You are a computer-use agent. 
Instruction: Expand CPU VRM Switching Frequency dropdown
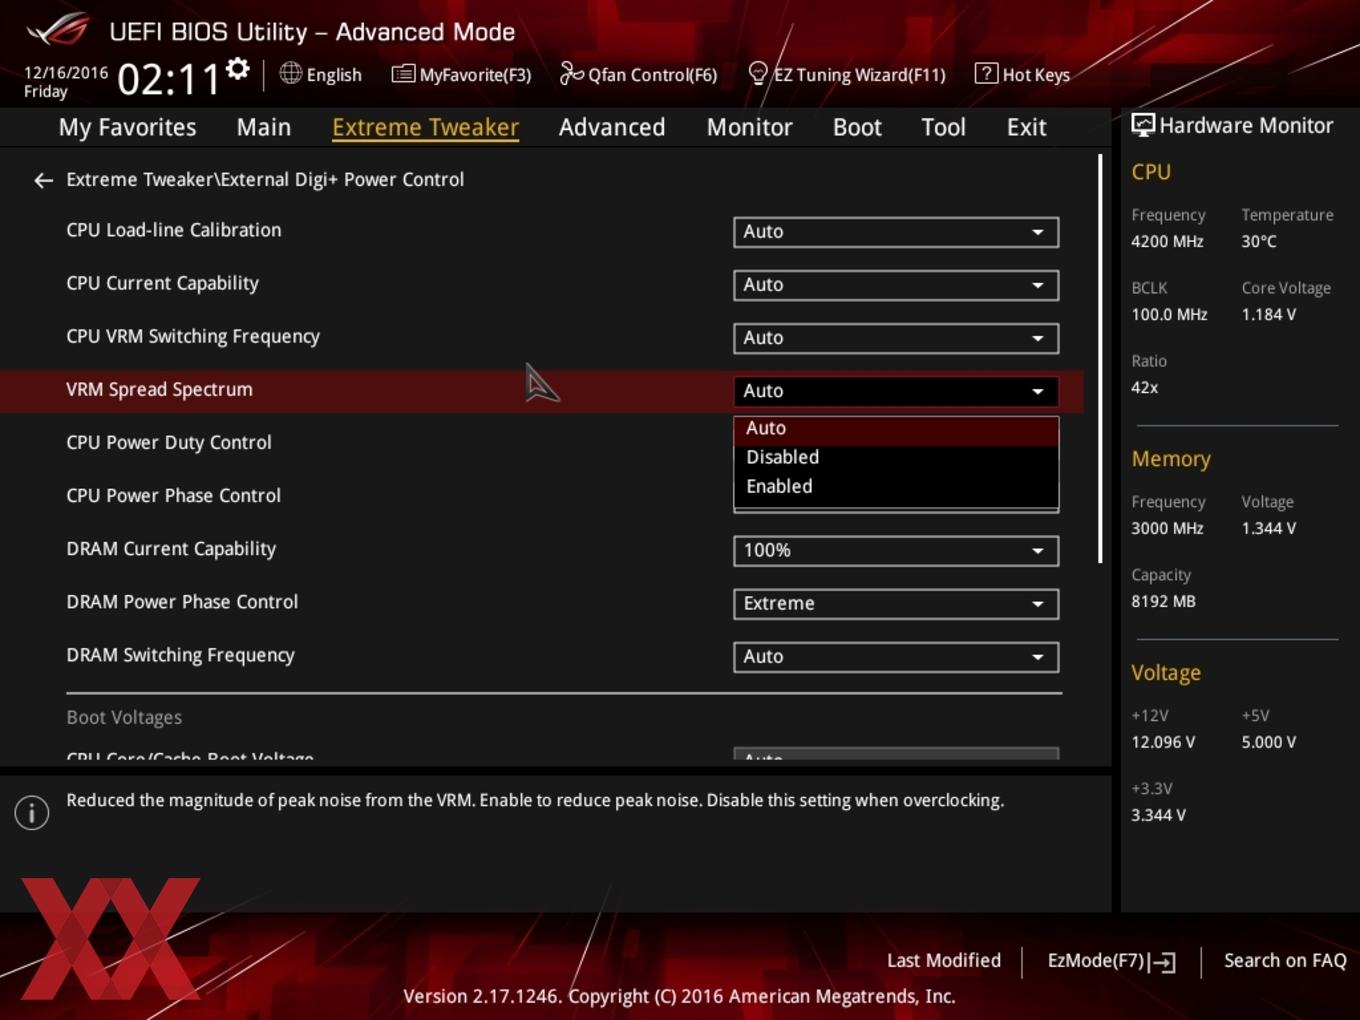pos(896,338)
